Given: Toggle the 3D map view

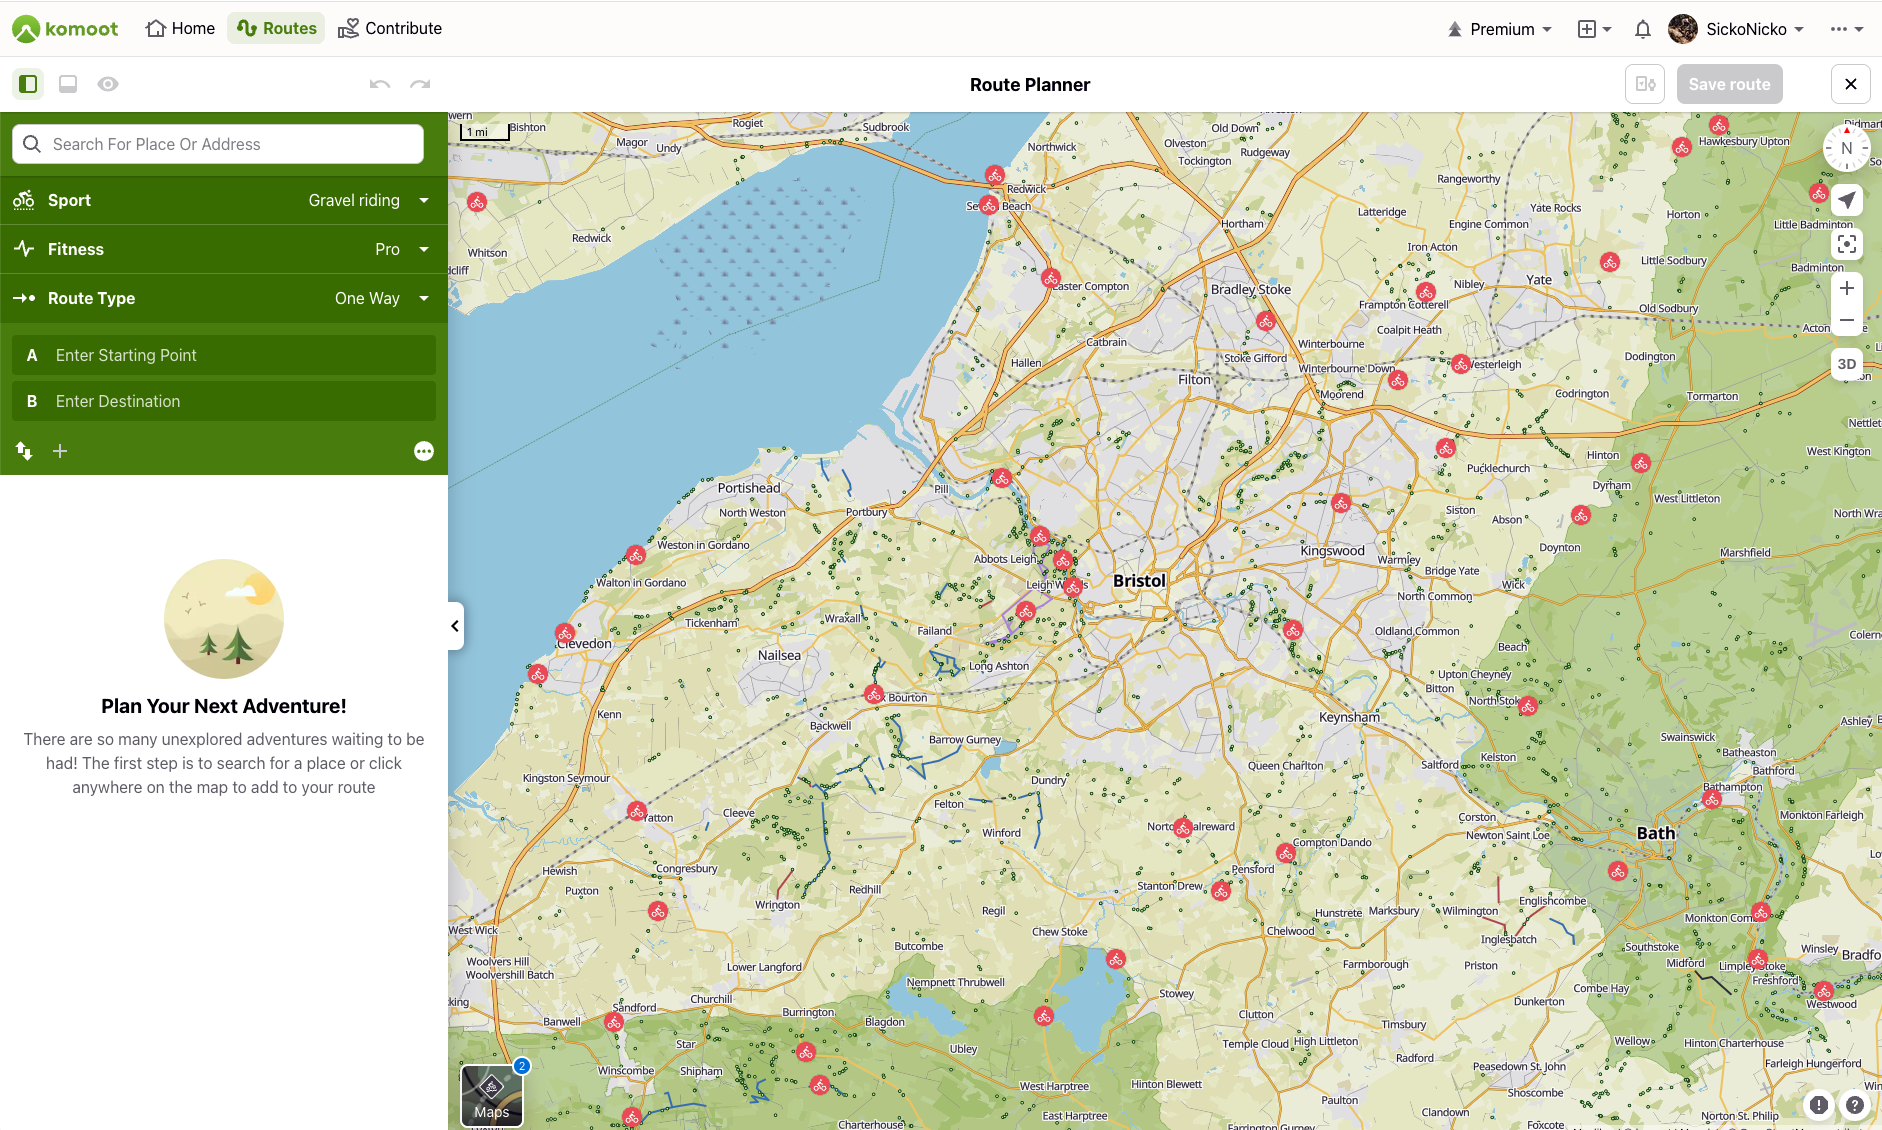Looking at the screenshot, I should click(1847, 364).
